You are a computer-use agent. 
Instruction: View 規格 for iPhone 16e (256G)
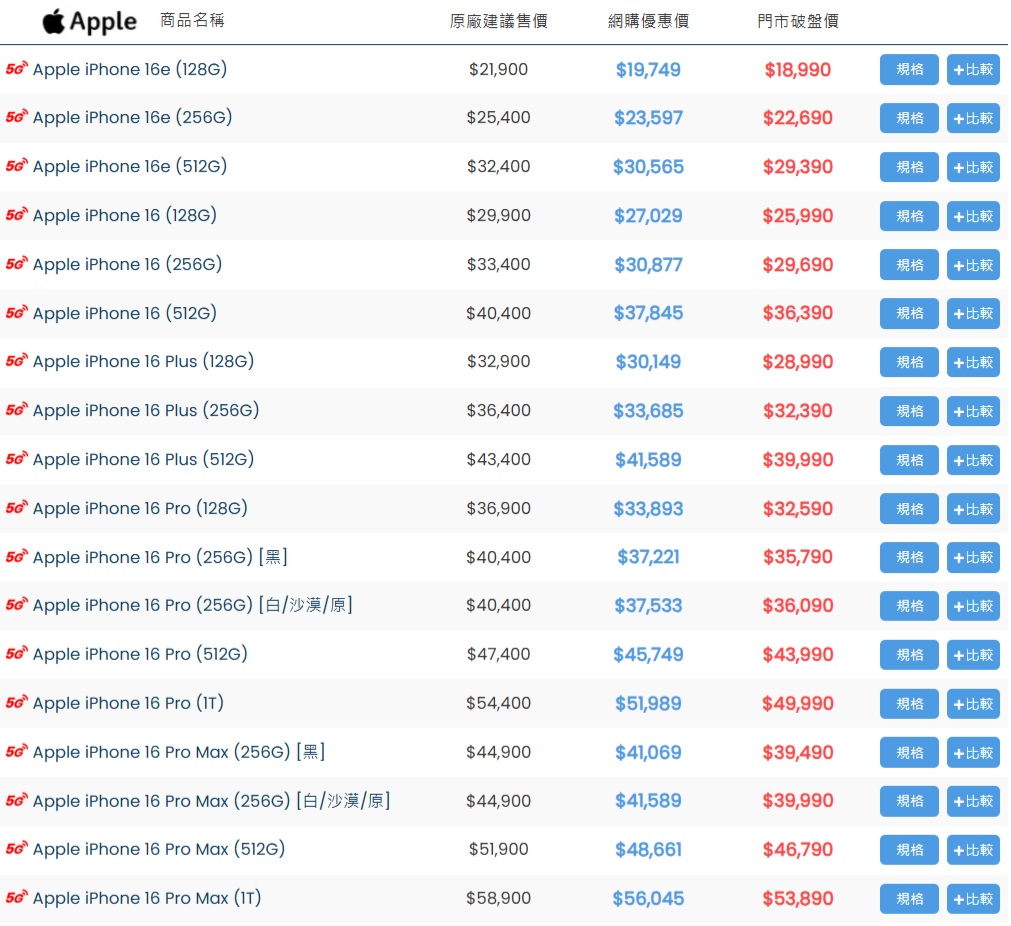tap(908, 118)
